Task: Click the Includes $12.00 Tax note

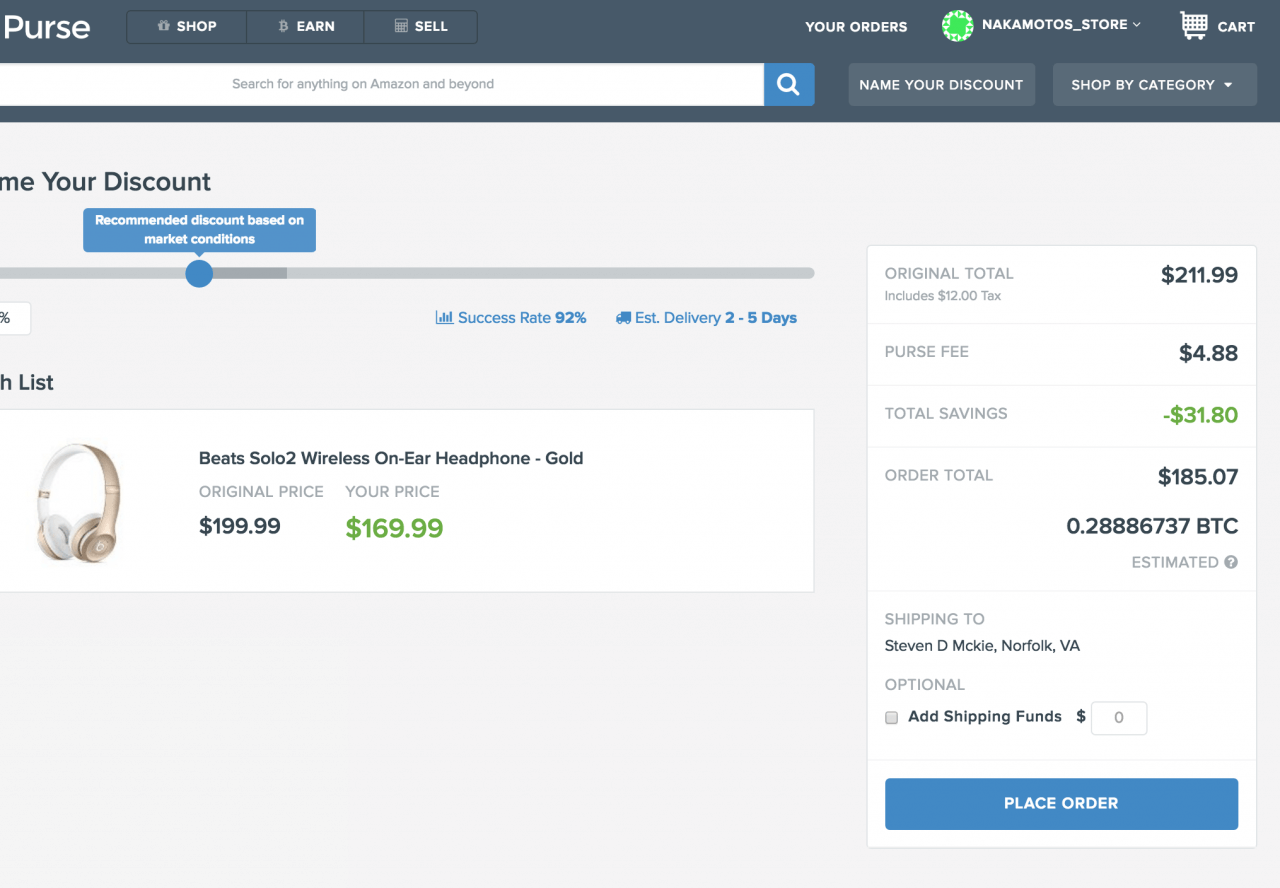Action: click(942, 296)
